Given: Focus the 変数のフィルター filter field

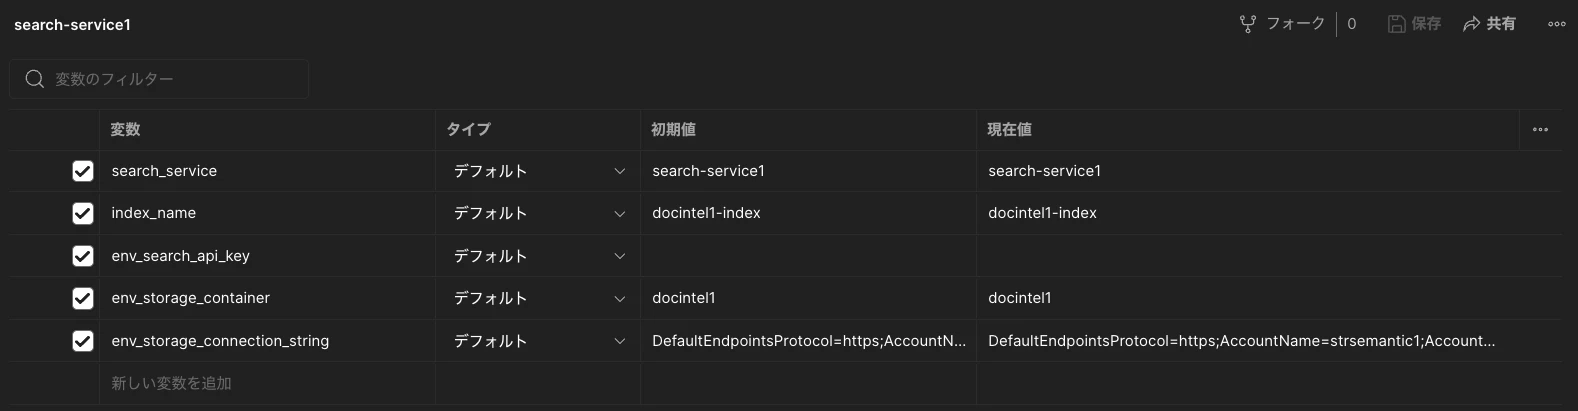Looking at the screenshot, I should (x=159, y=79).
